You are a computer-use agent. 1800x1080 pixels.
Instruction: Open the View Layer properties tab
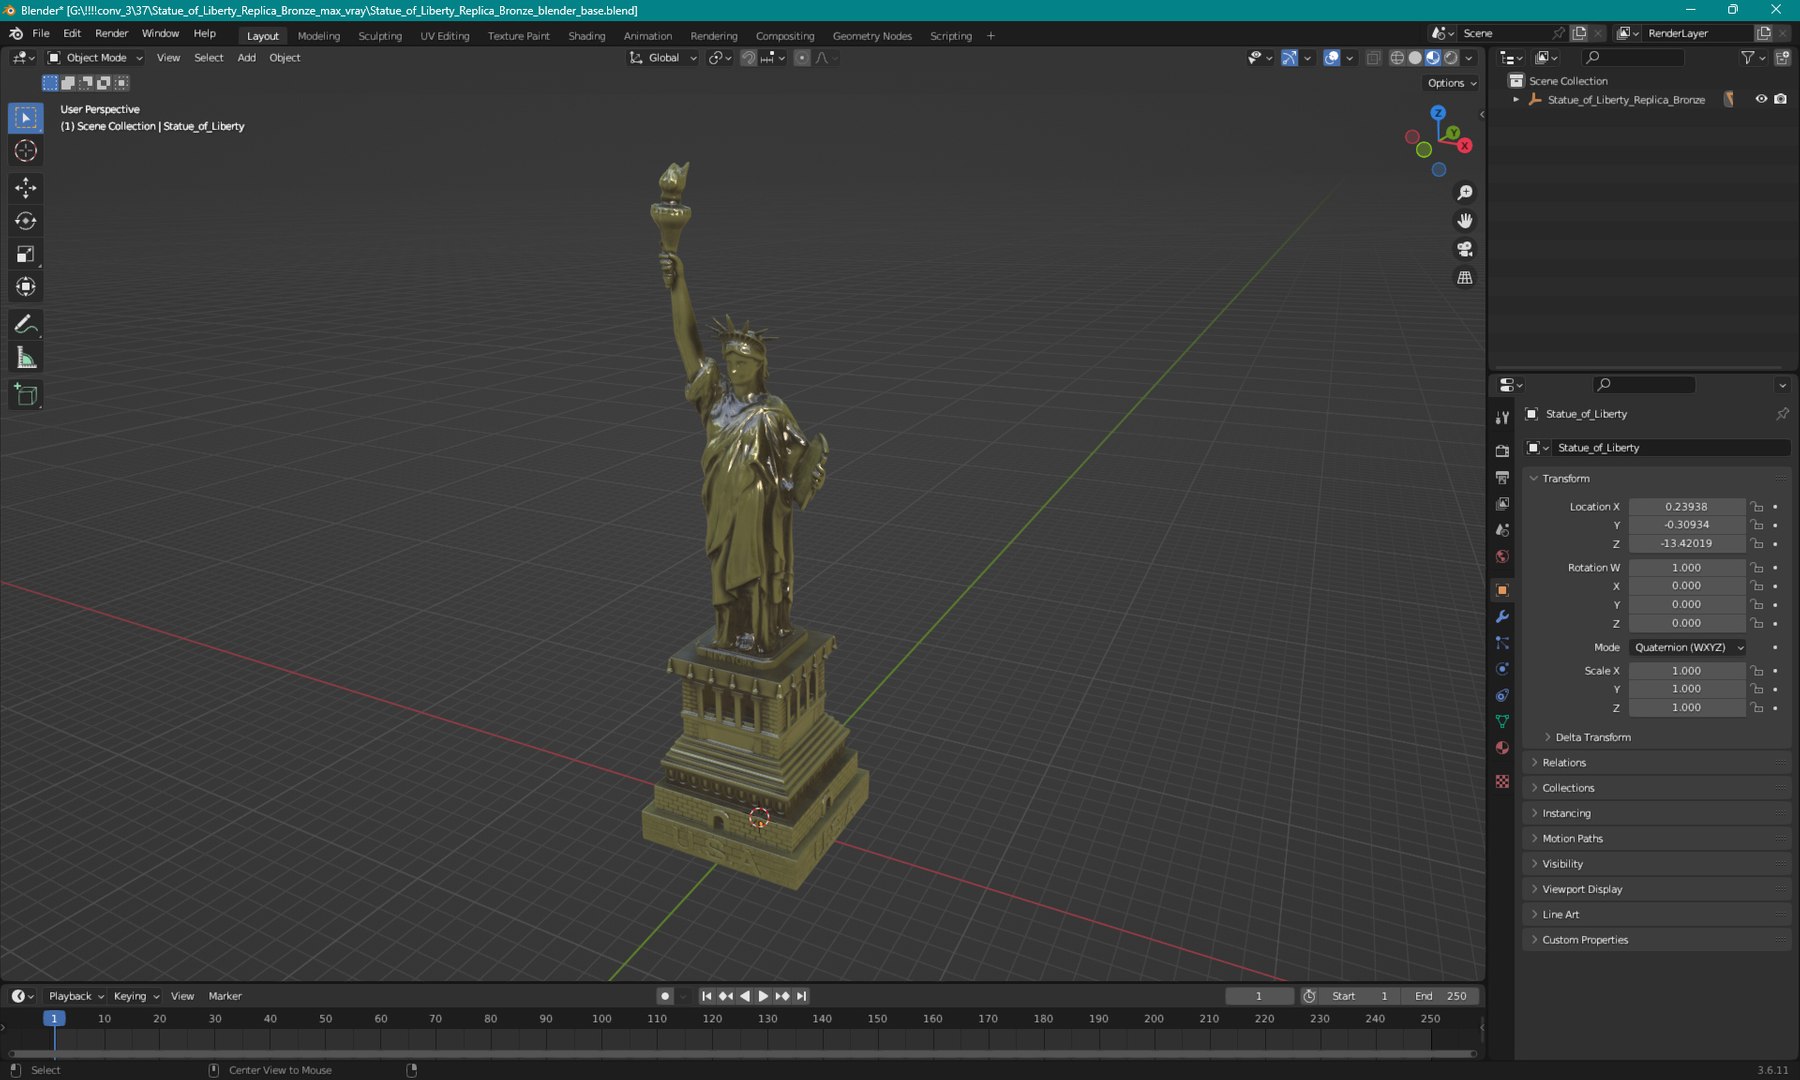click(1502, 504)
